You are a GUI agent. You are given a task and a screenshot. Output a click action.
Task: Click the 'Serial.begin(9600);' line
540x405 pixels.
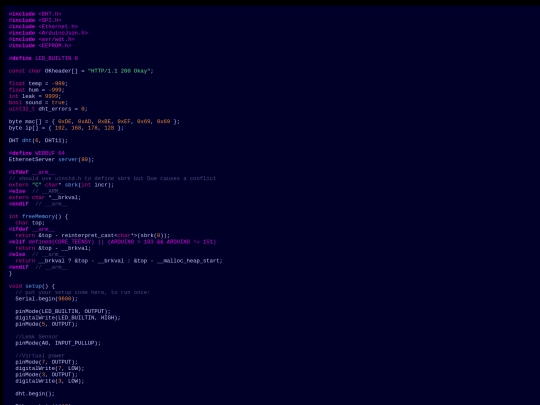point(46,299)
